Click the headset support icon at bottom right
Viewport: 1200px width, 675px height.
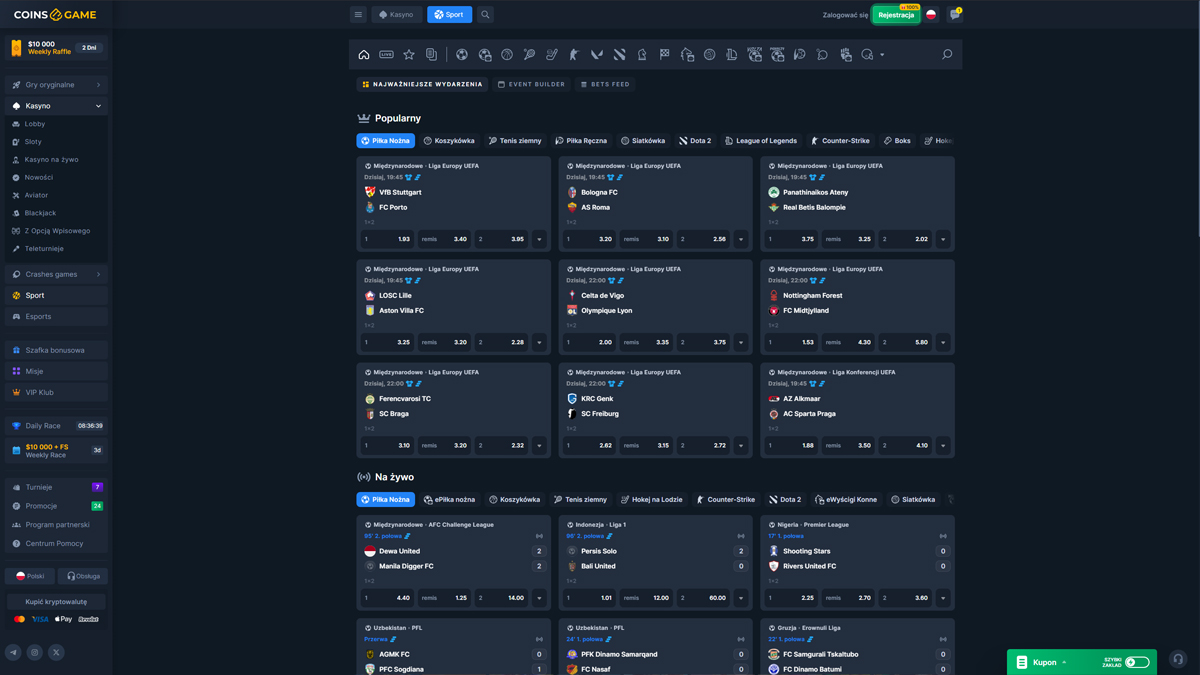point(1178,660)
